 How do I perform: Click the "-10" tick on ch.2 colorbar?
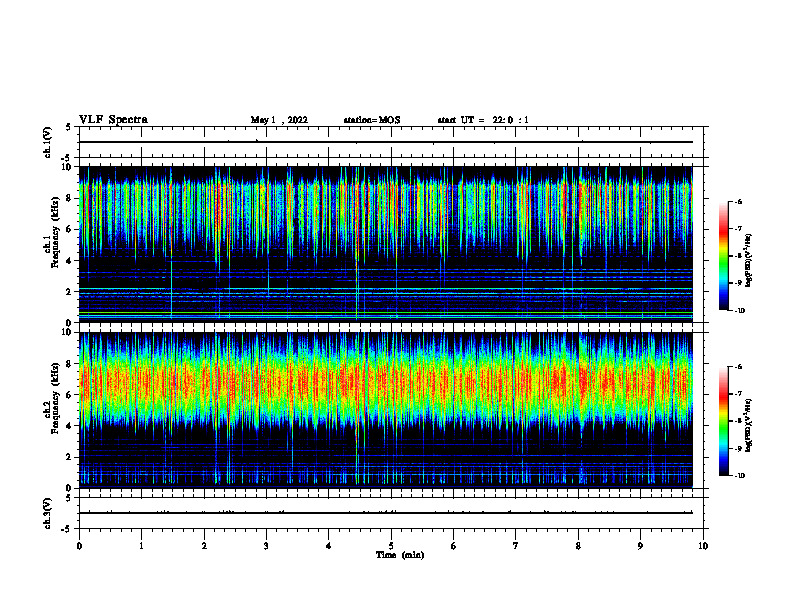tap(740, 476)
